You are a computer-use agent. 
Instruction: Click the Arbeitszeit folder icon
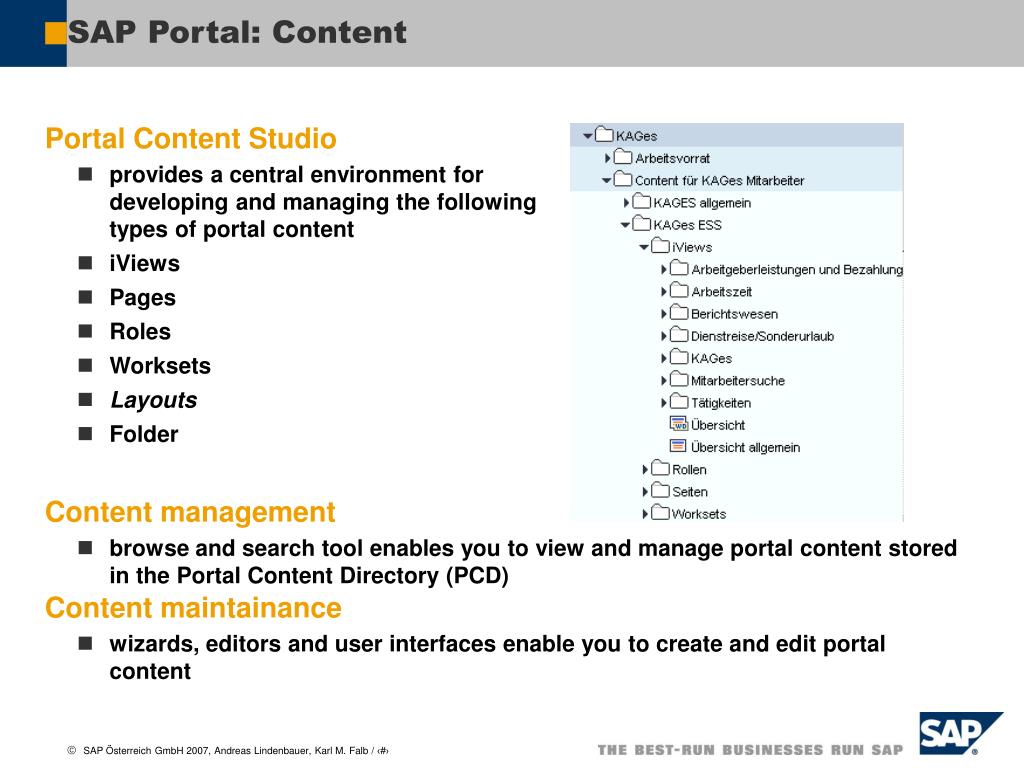tap(679, 290)
